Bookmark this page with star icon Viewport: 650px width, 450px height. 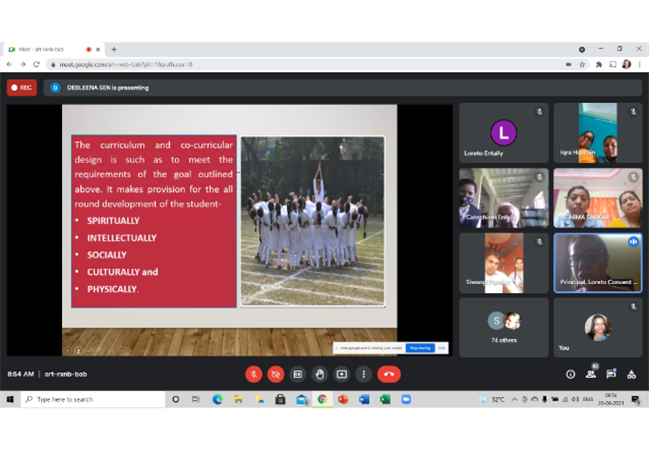click(x=582, y=64)
